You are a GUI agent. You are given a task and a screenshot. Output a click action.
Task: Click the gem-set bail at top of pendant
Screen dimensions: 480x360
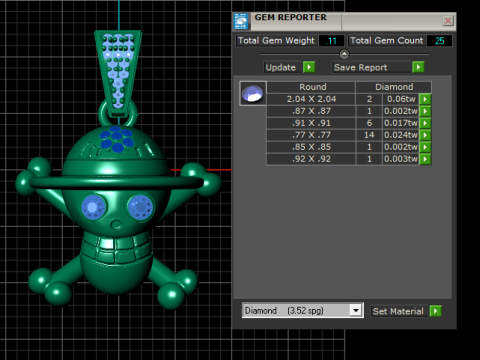118,73
